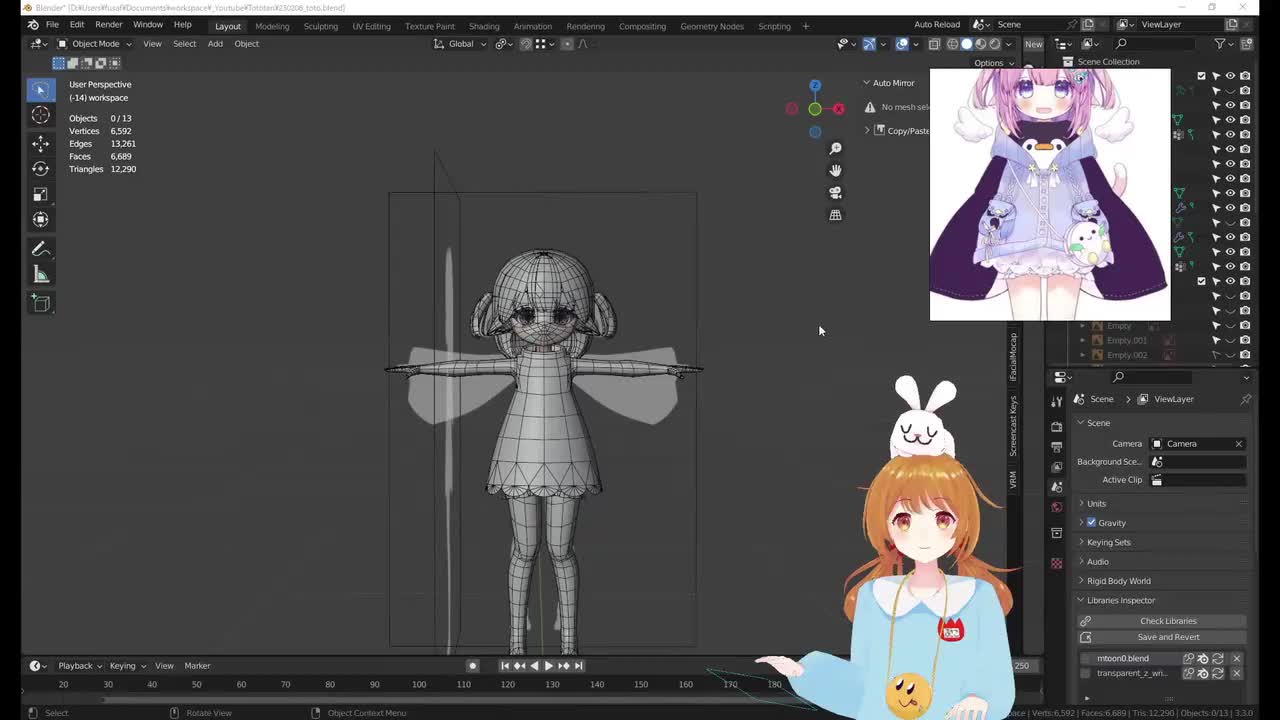
Task: Toggle X-ray mode
Action: [934, 44]
